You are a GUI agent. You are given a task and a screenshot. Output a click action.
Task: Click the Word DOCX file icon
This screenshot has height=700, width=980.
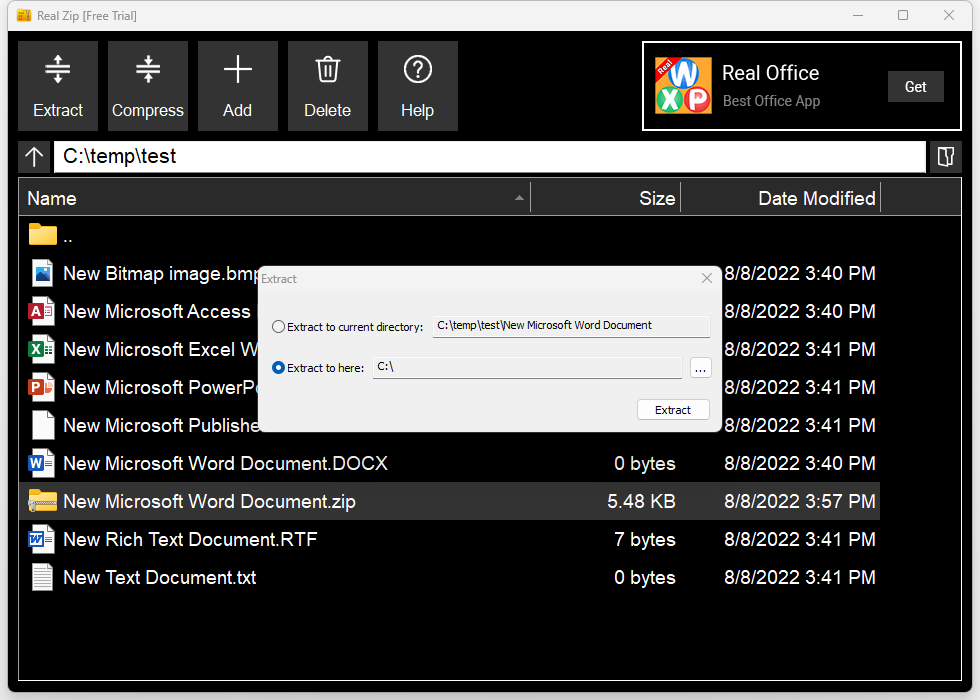click(x=42, y=464)
